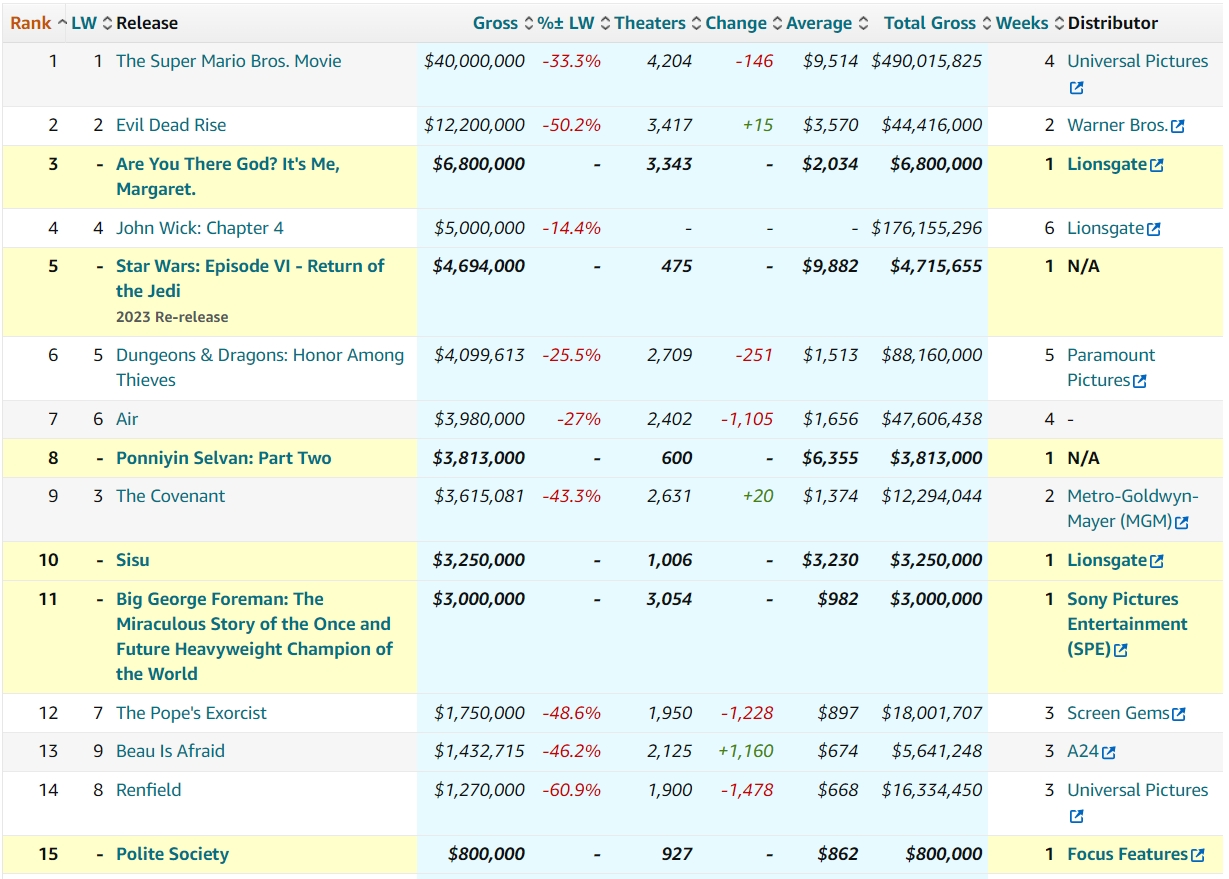
Task: Open The Covenant release page
Action: (170, 496)
